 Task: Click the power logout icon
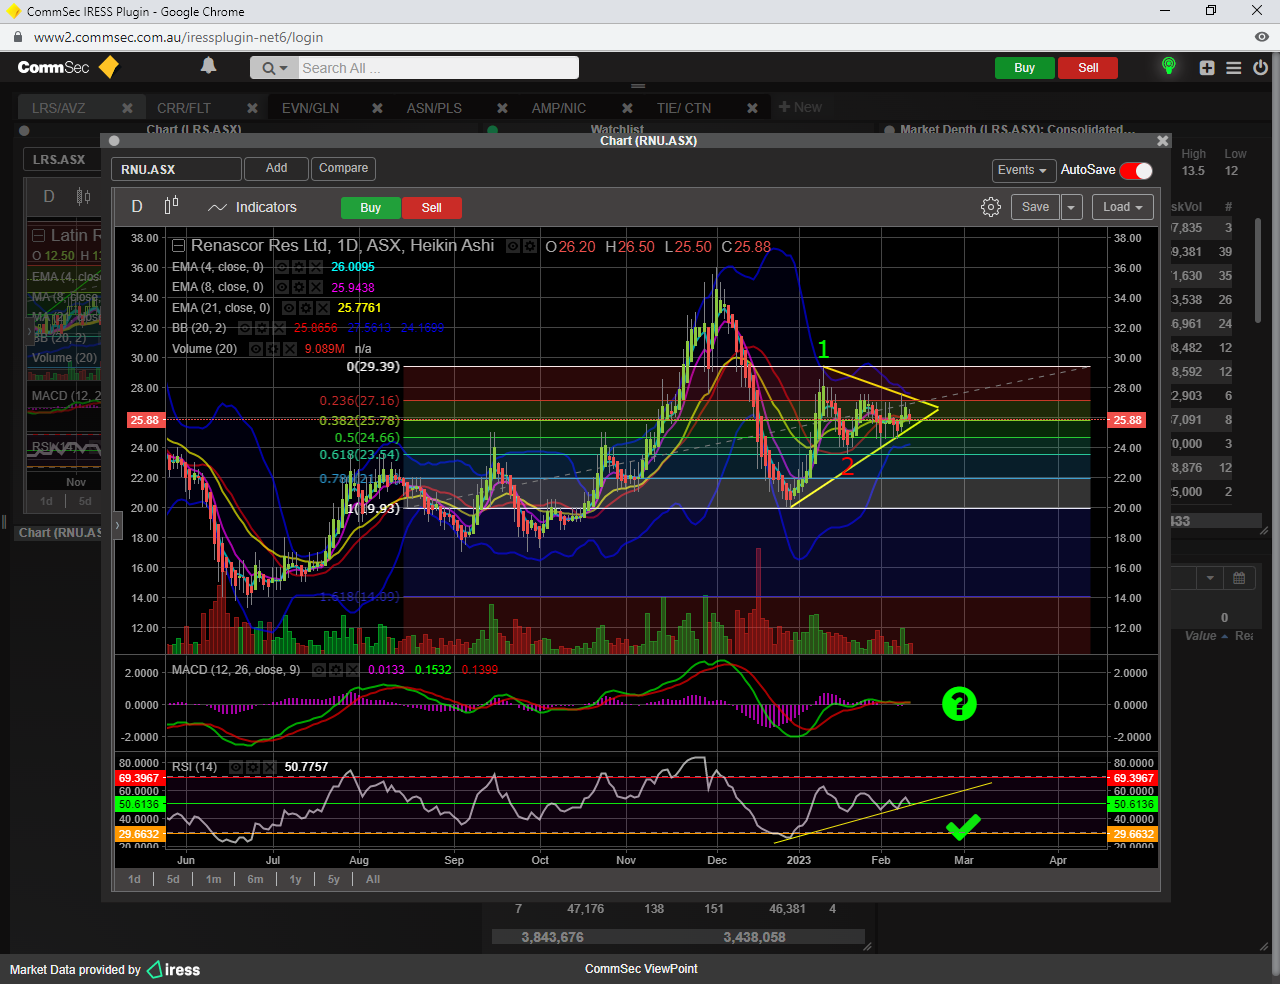pyautogui.click(x=1260, y=68)
